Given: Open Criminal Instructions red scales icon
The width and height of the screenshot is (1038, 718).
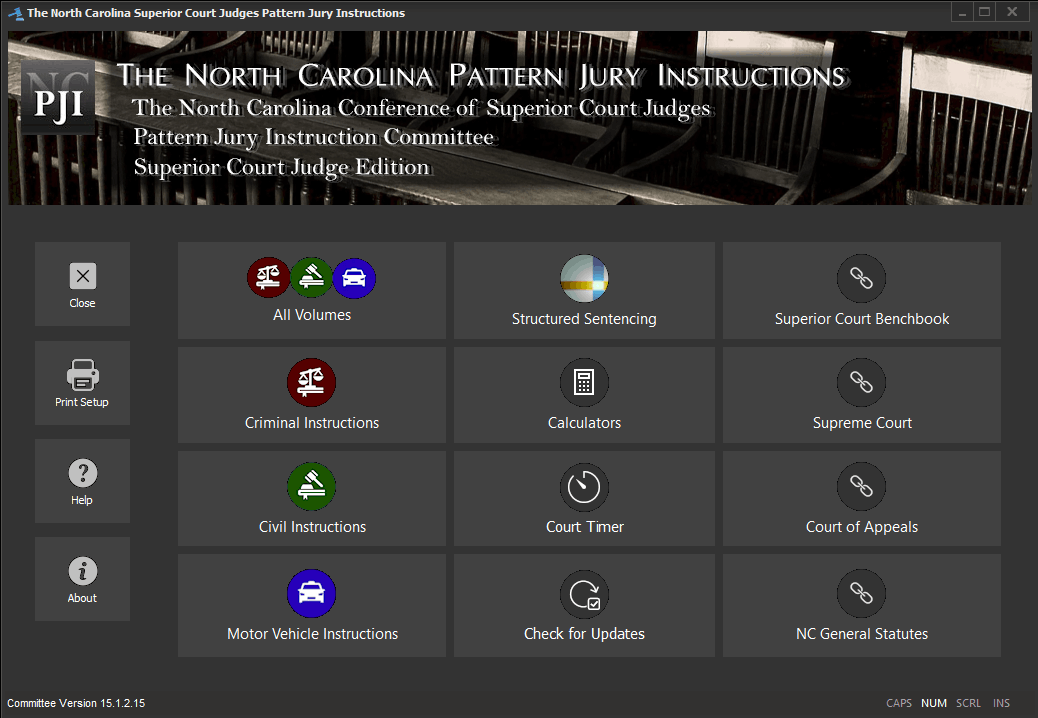Looking at the screenshot, I should 311,382.
